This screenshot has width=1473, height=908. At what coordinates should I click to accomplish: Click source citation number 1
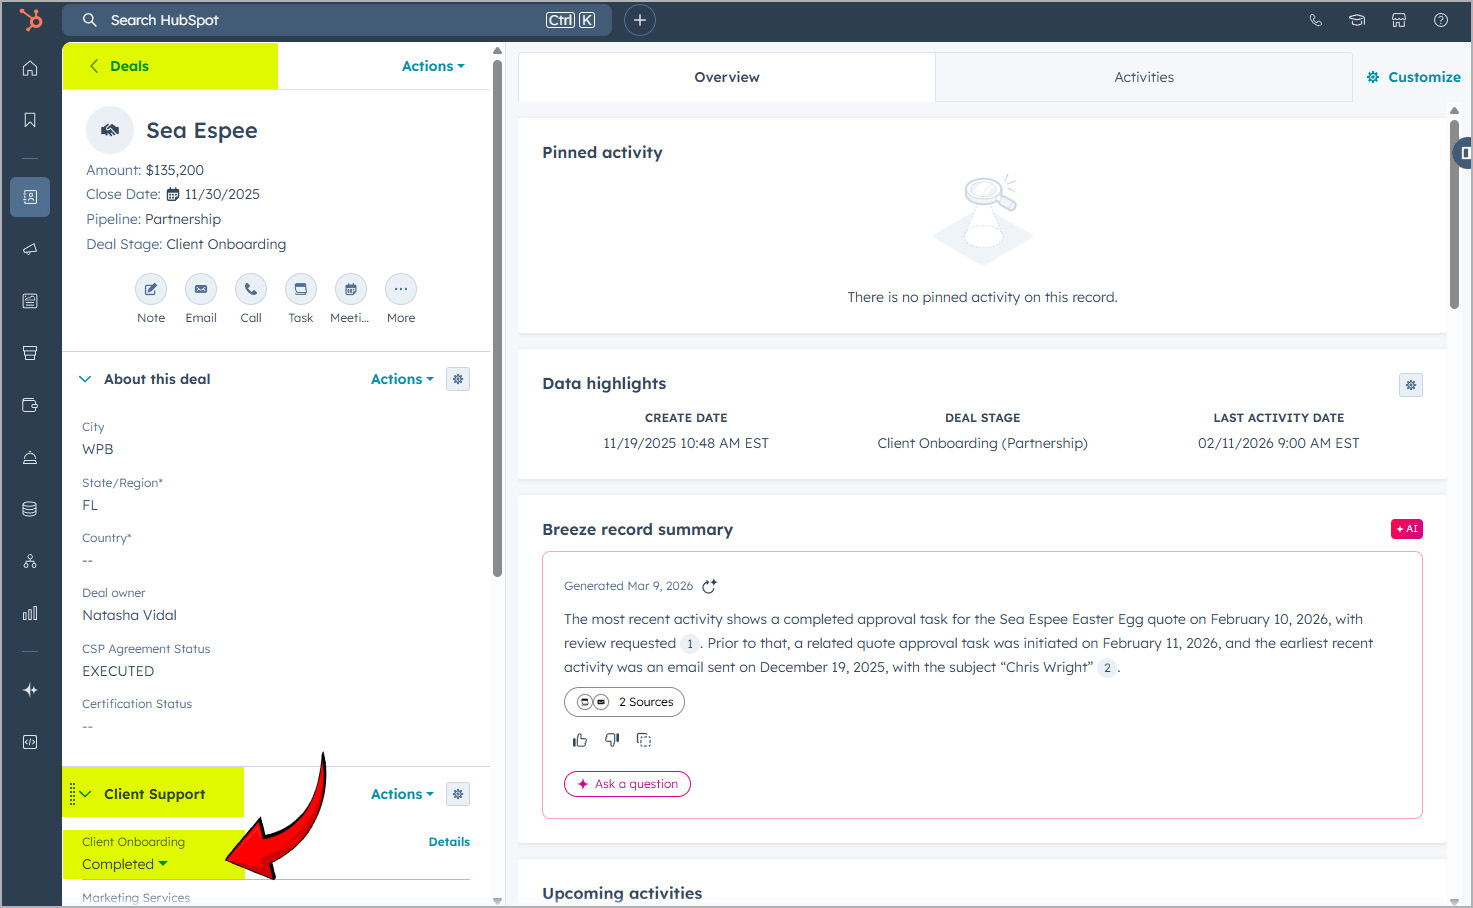point(690,644)
